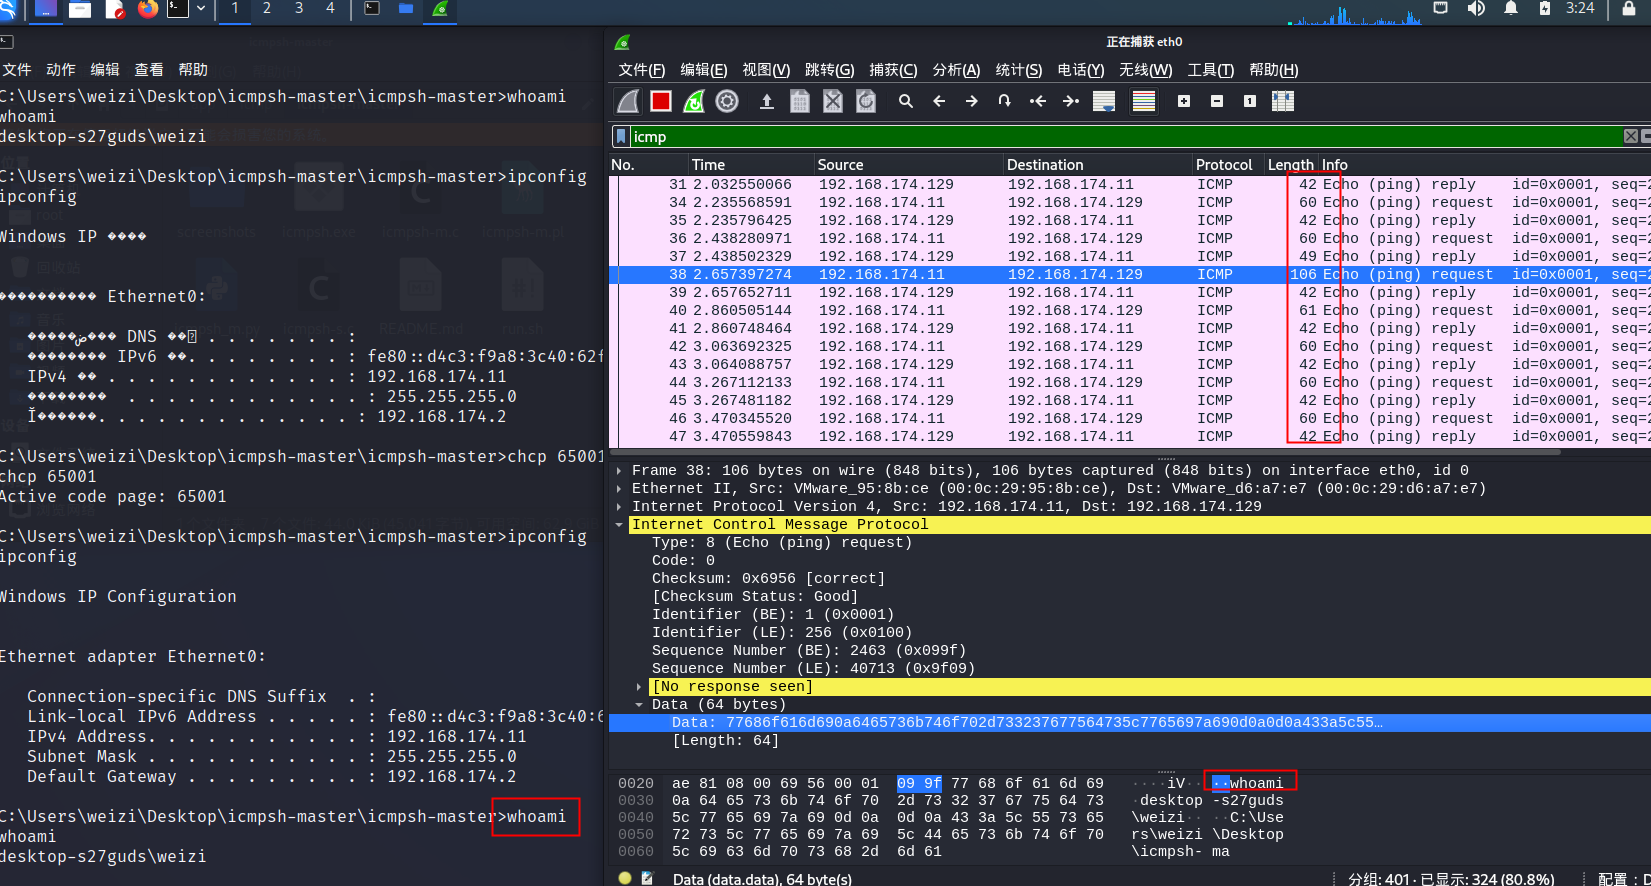Viewport: 1651px width, 886px height.
Task: Sort by the No. column header
Action: (648, 165)
